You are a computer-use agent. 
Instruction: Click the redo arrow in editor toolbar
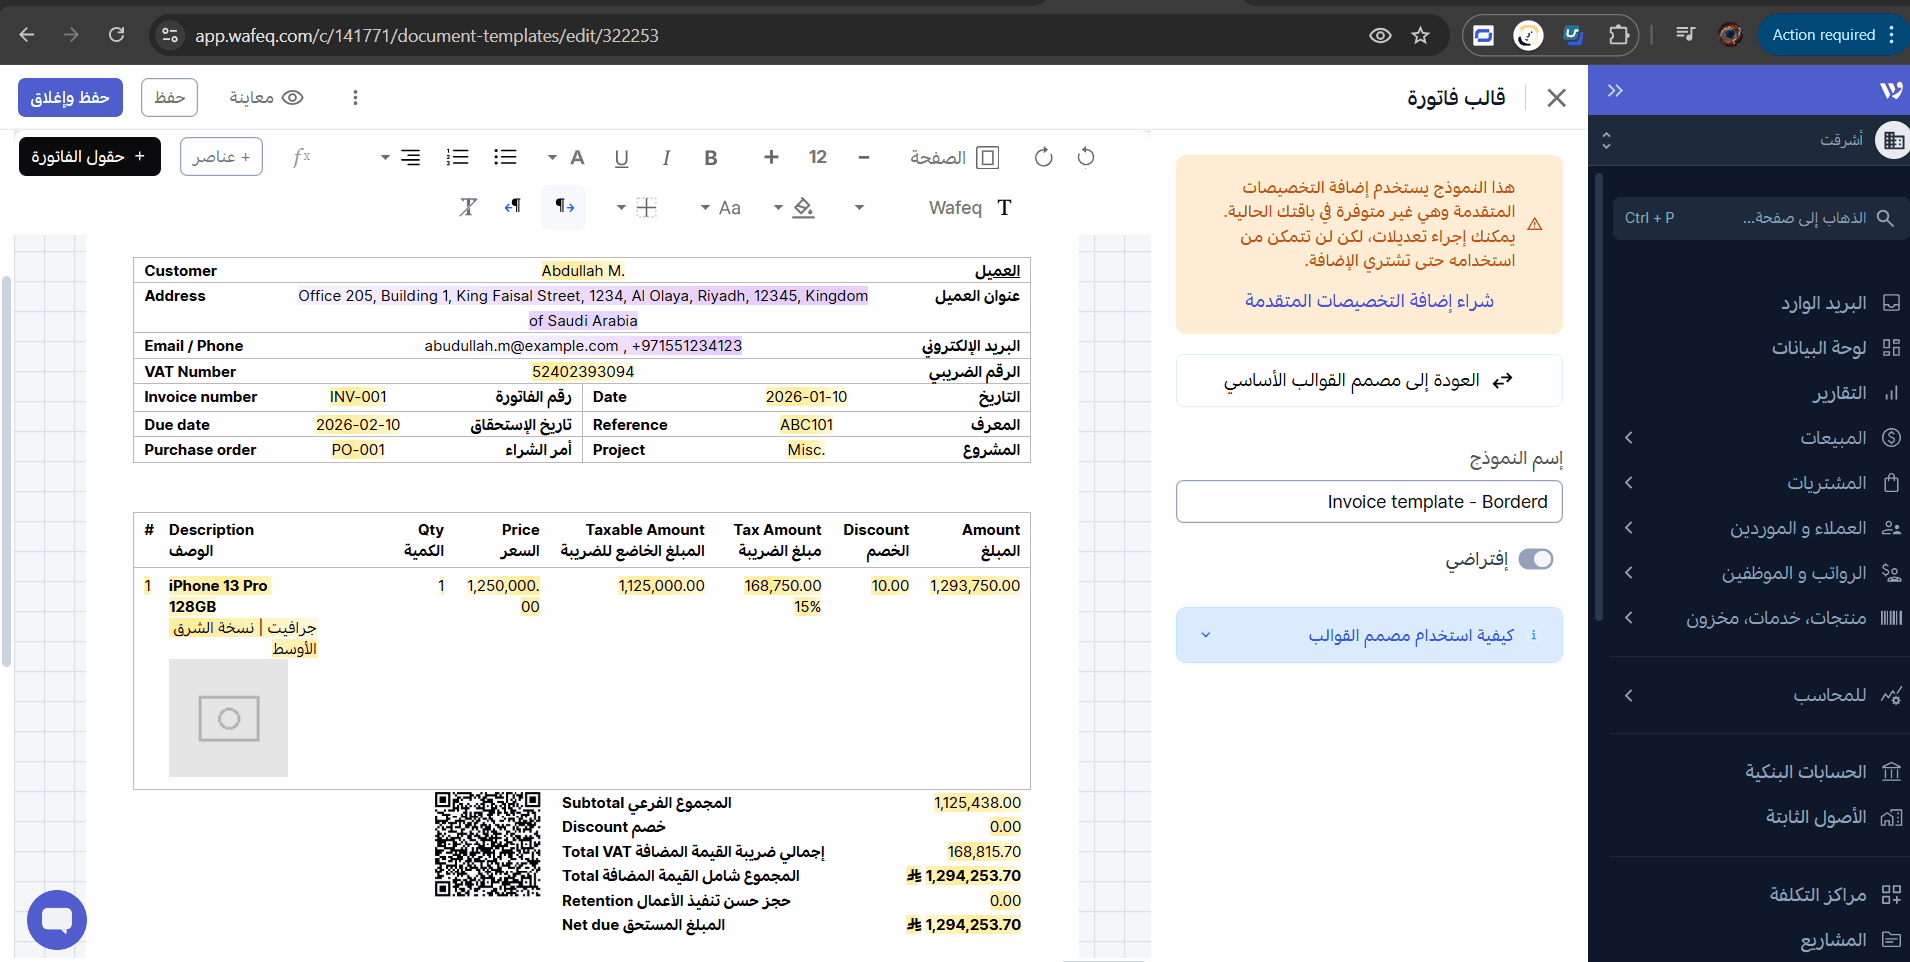coord(1043,157)
